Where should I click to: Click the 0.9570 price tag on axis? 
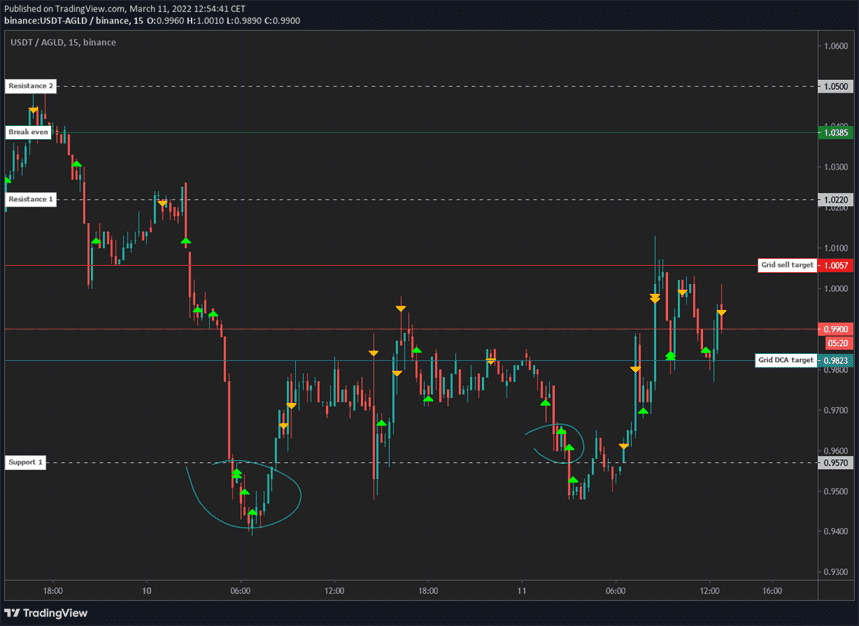[835, 463]
